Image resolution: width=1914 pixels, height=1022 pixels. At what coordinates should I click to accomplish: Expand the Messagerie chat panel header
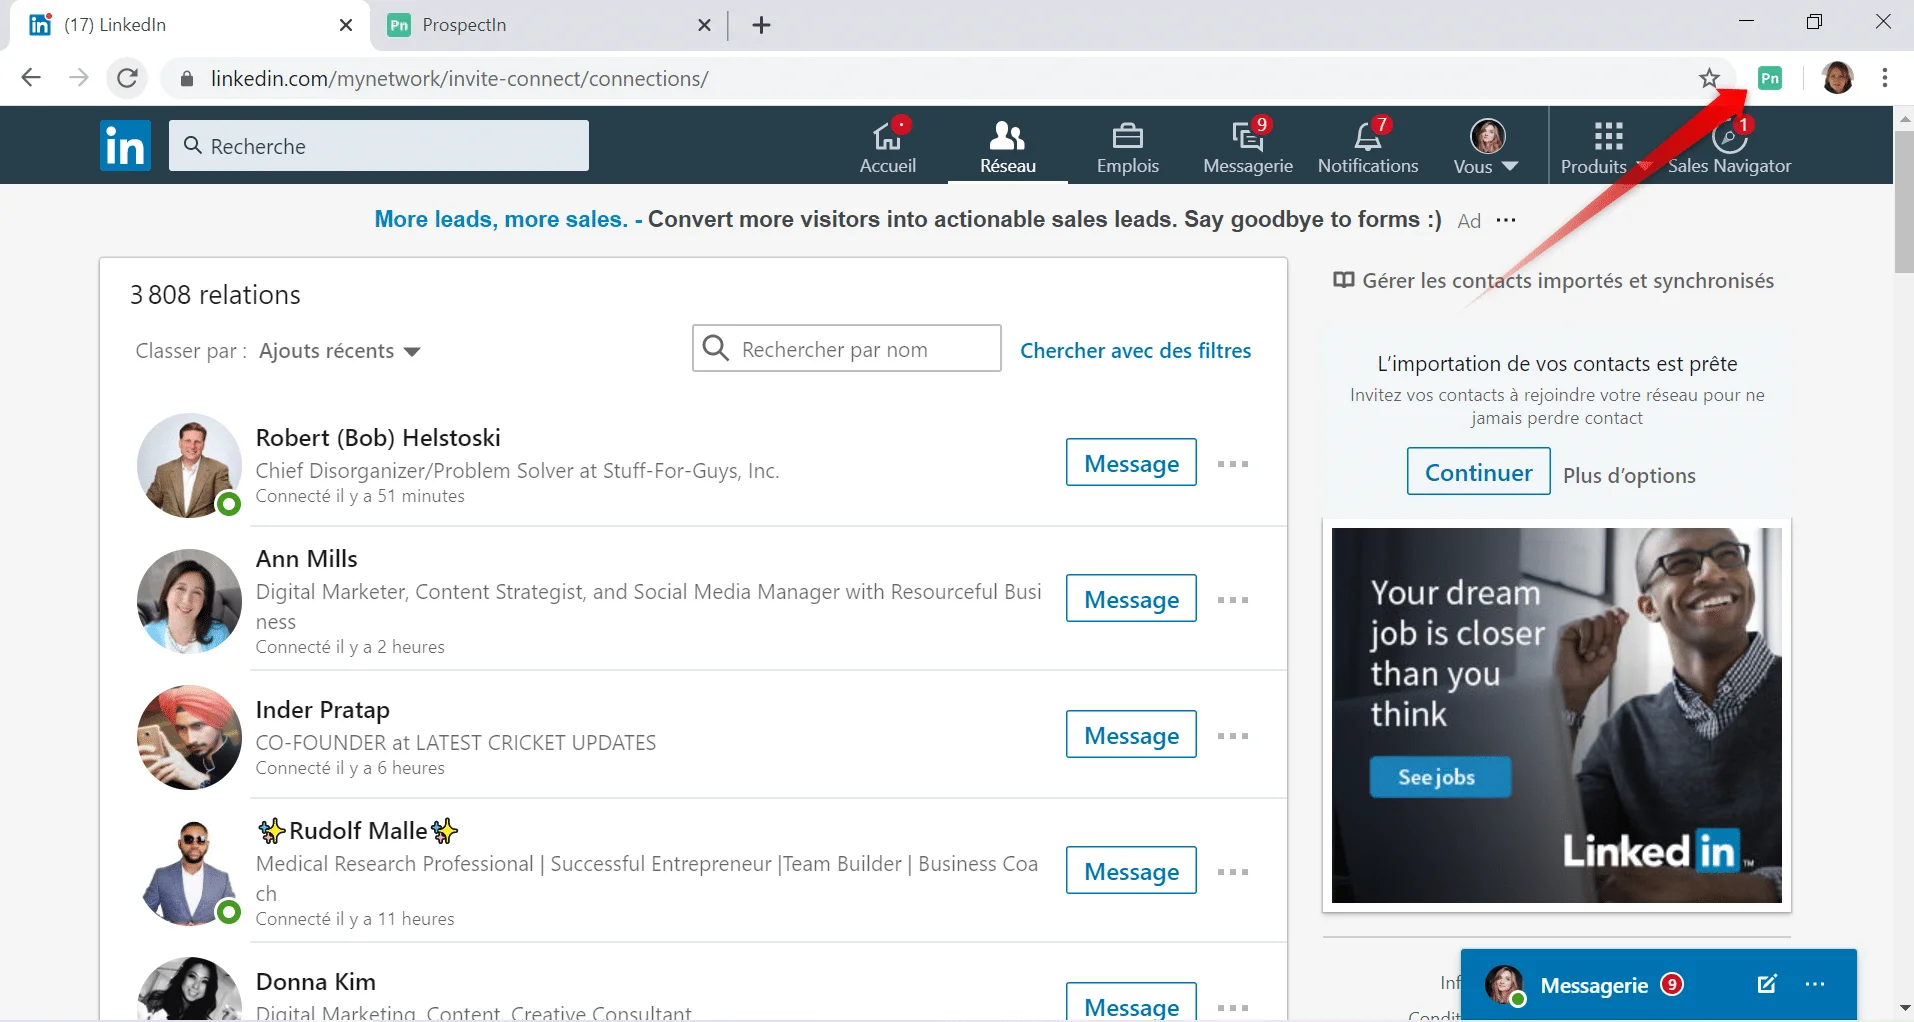point(1658,985)
